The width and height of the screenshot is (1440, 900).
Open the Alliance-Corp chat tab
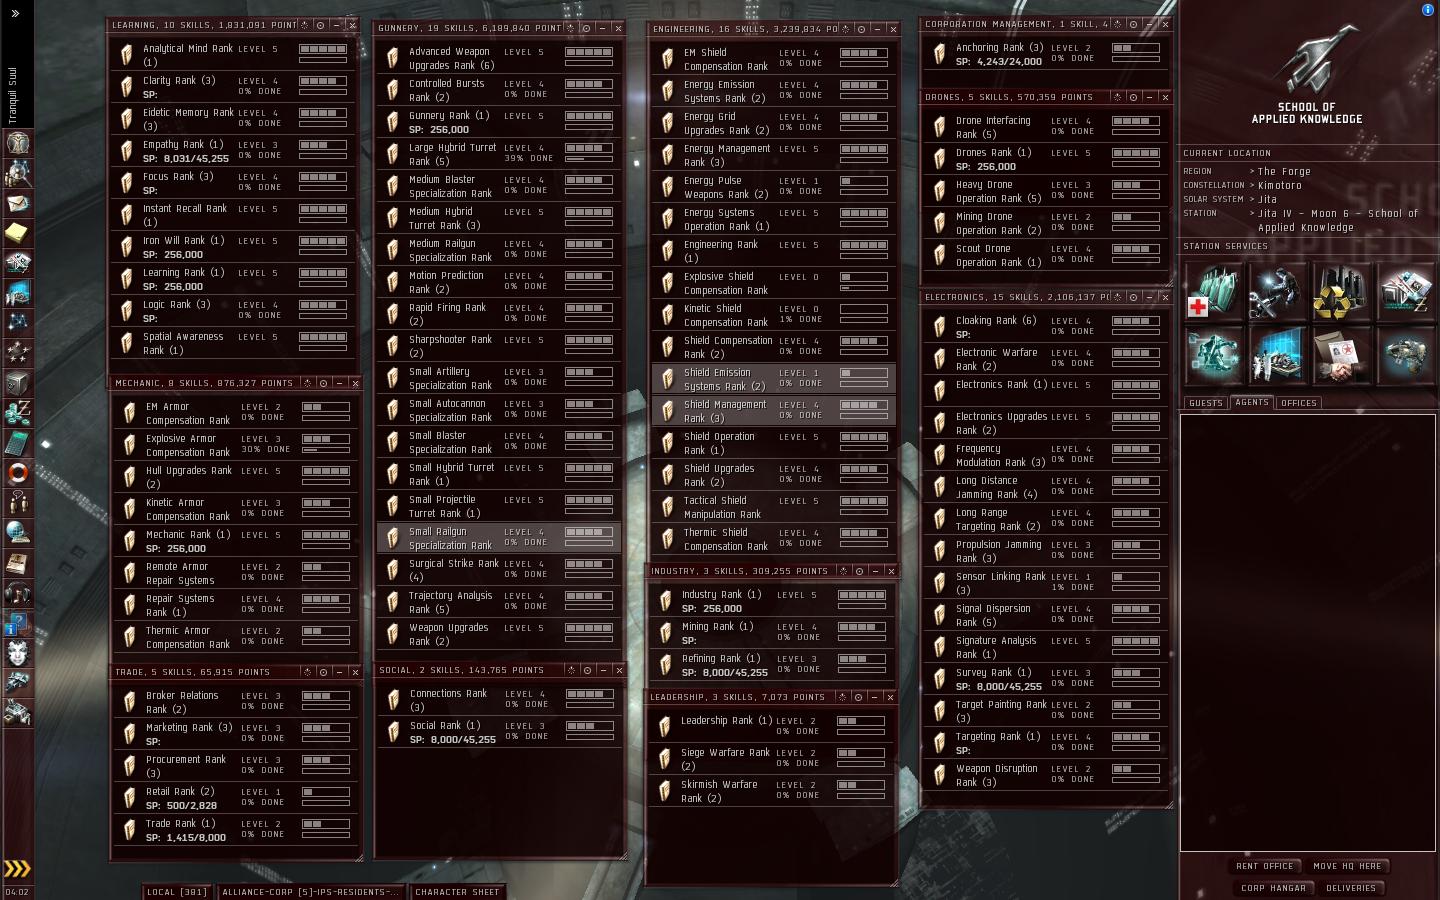(x=310, y=892)
